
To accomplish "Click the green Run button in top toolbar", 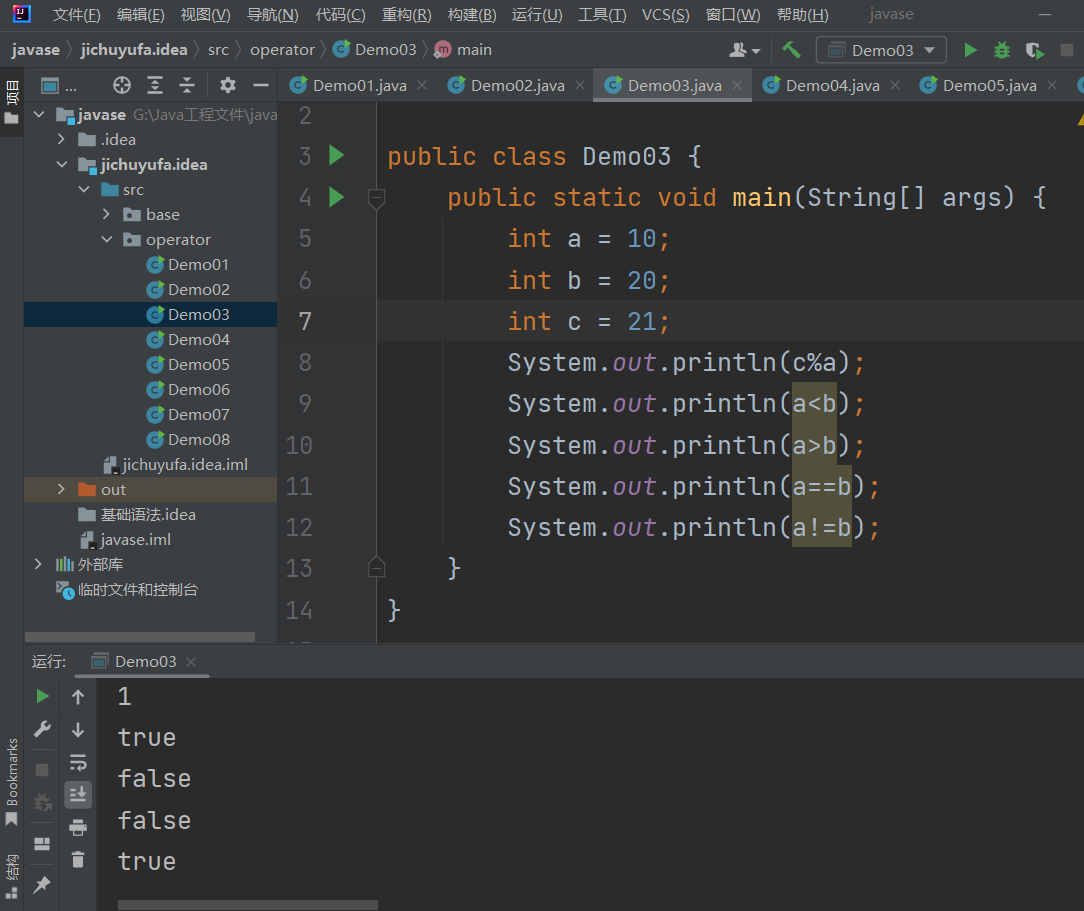I will 969,50.
